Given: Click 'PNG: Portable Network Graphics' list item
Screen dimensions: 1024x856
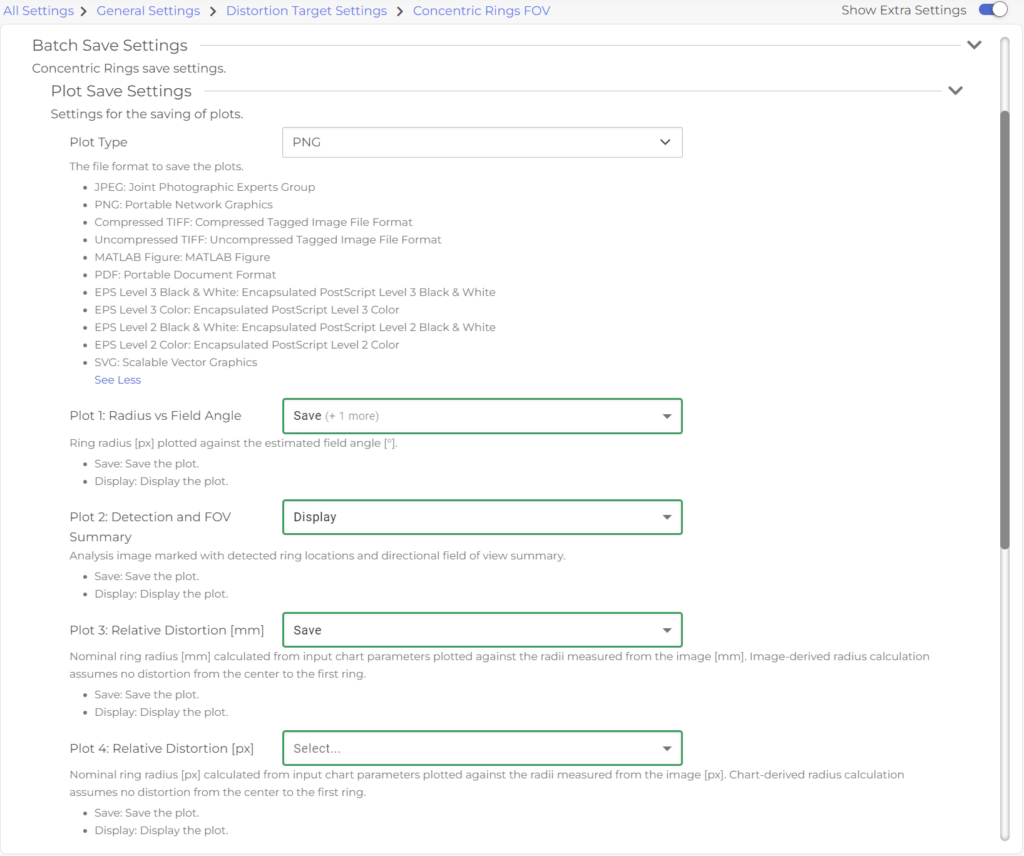Looking at the screenshot, I should [x=184, y=204].
